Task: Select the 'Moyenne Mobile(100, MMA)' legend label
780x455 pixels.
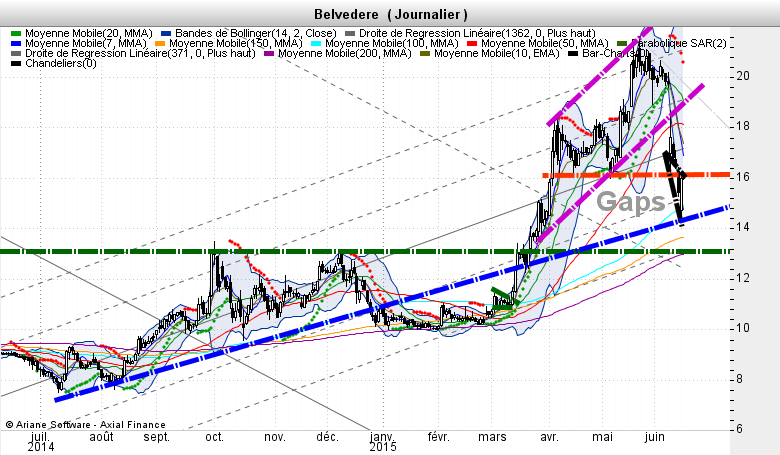Action: [x=391, y=43]
